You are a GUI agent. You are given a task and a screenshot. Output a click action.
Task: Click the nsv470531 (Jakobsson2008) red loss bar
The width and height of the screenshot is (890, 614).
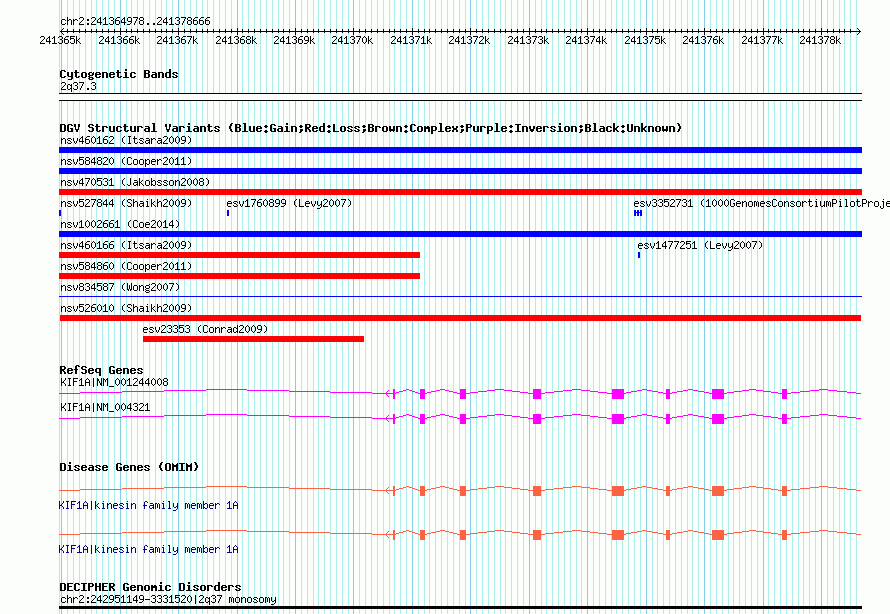460,192
